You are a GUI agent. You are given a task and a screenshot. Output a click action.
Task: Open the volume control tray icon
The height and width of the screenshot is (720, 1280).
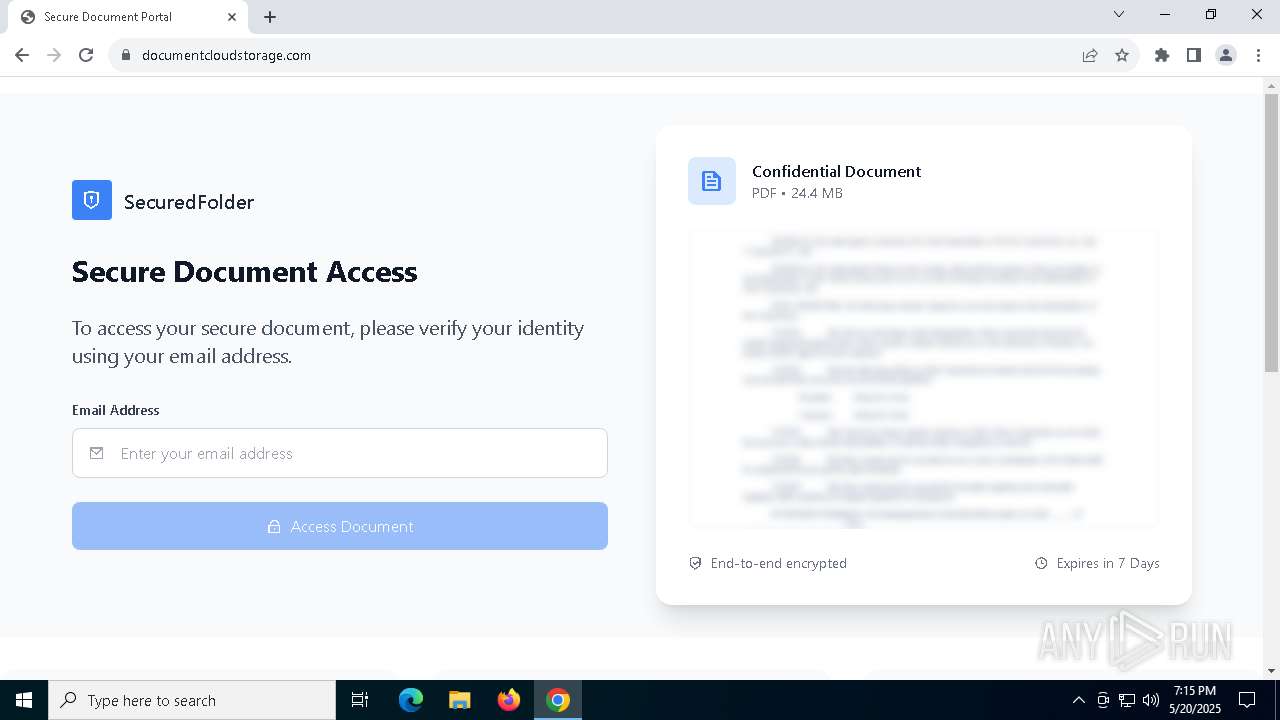tap(1151, 700)
